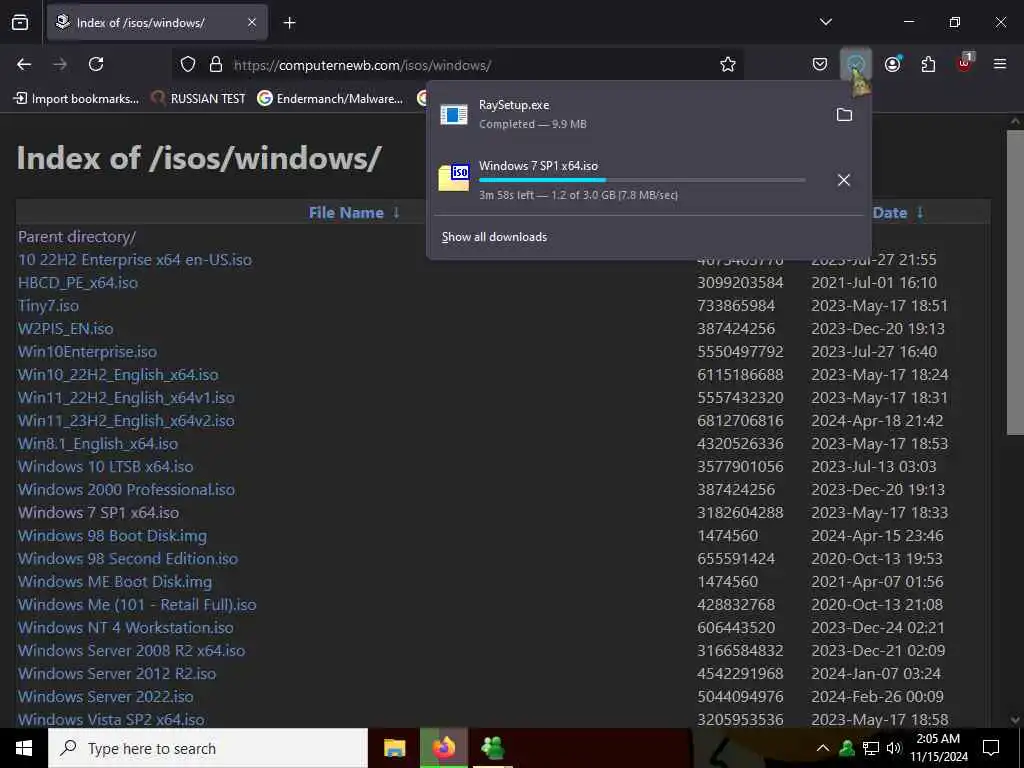Open Firefox account menu

(x=892, y=64)
